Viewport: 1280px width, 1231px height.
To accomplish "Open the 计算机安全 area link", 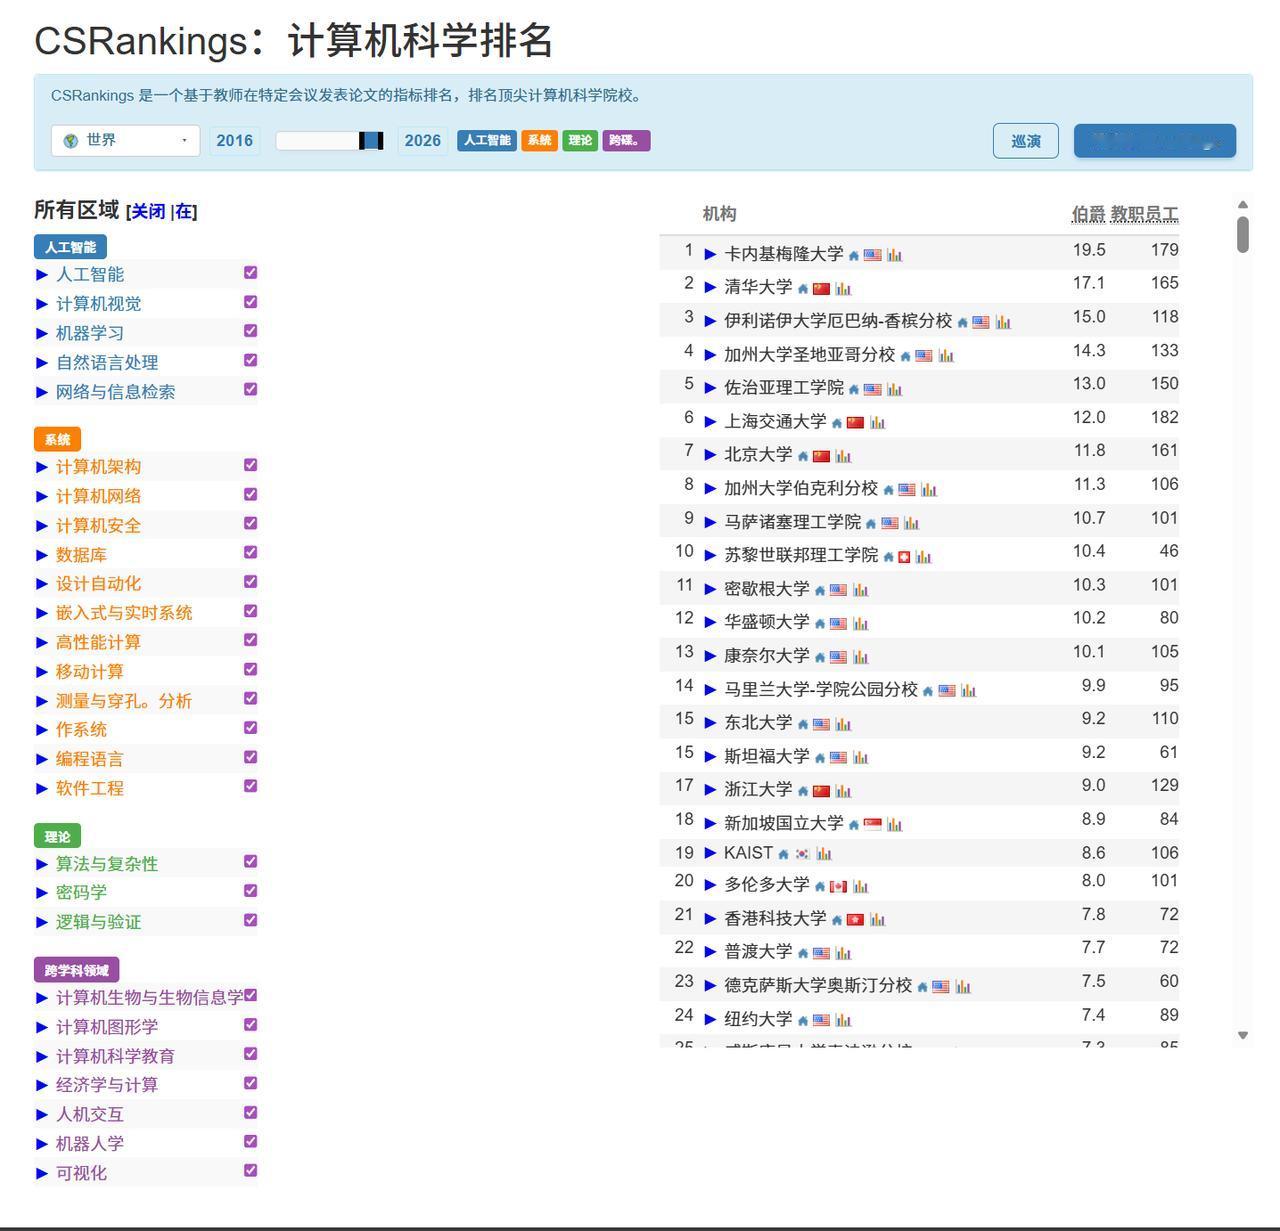I will pyautogui.click(x=98, y=525).
